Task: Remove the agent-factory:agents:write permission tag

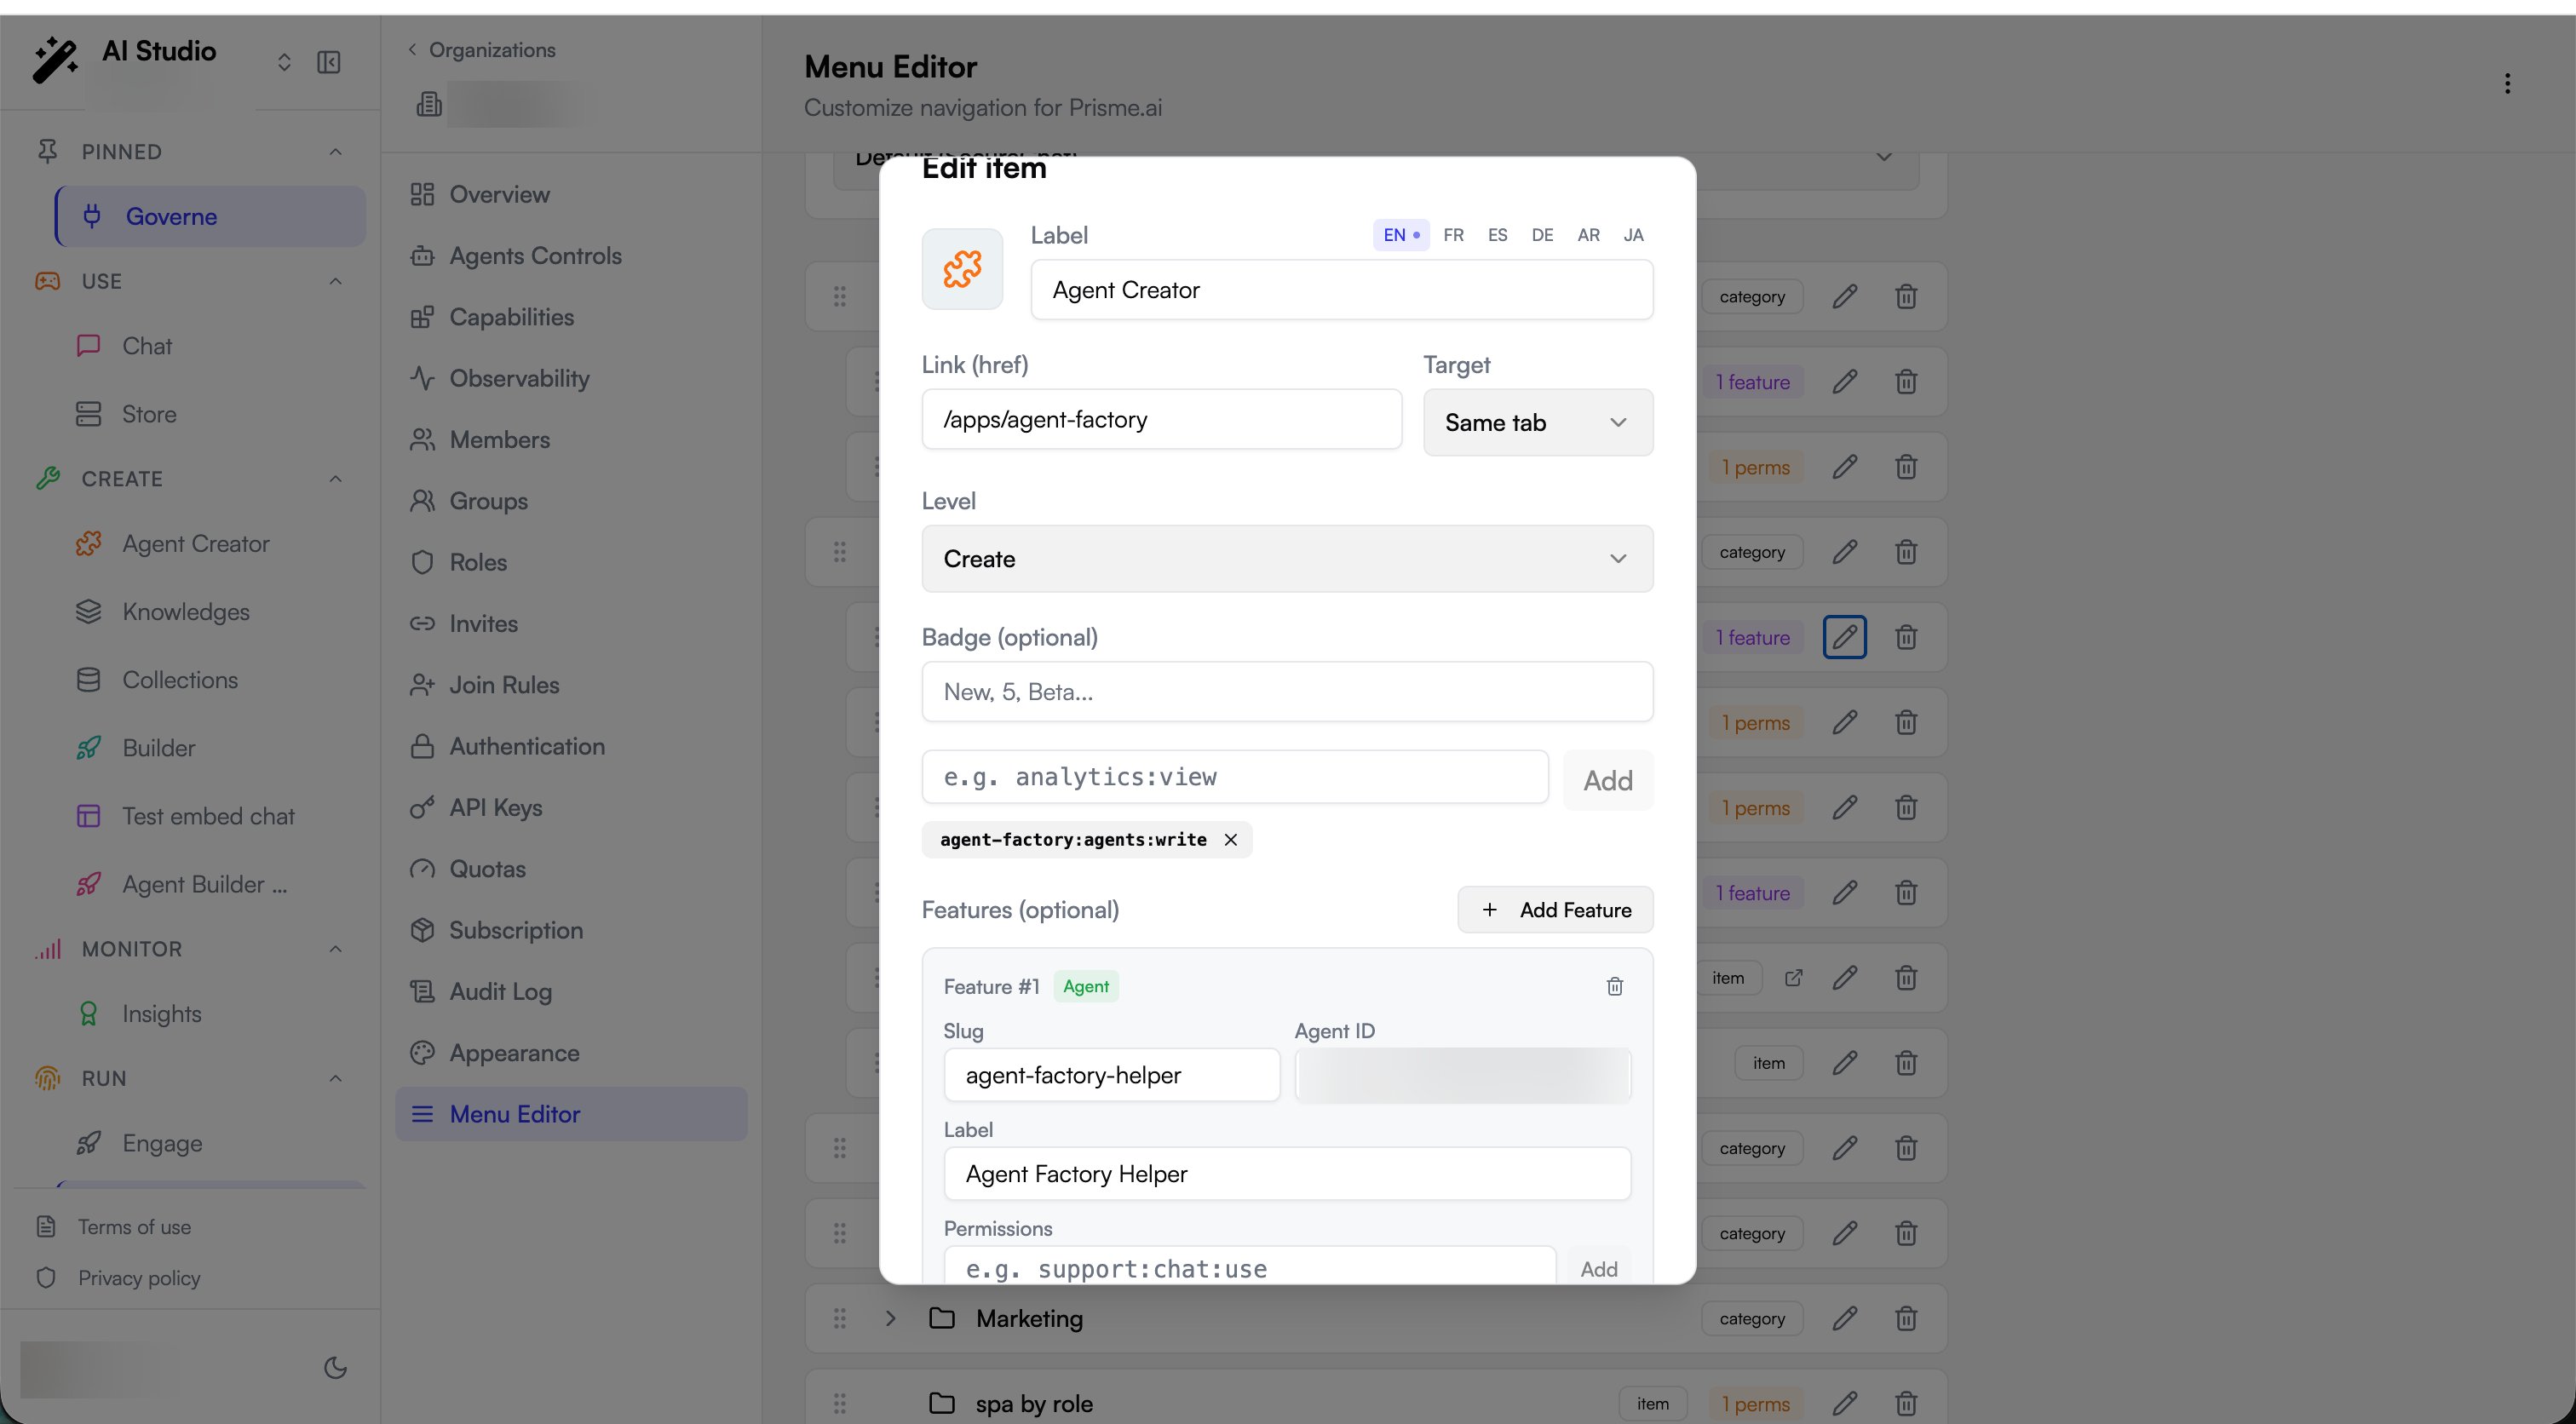Action: [1231, 840]
